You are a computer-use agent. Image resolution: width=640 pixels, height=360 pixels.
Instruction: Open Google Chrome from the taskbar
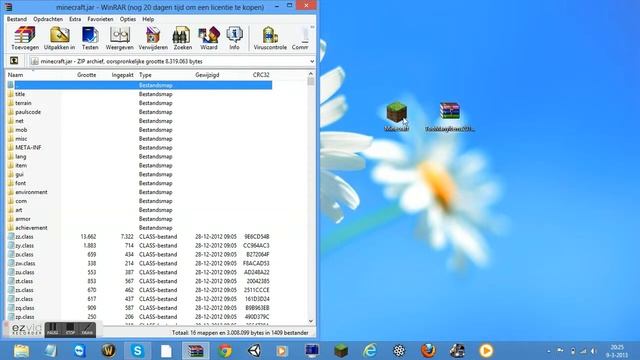pos(224,351)
